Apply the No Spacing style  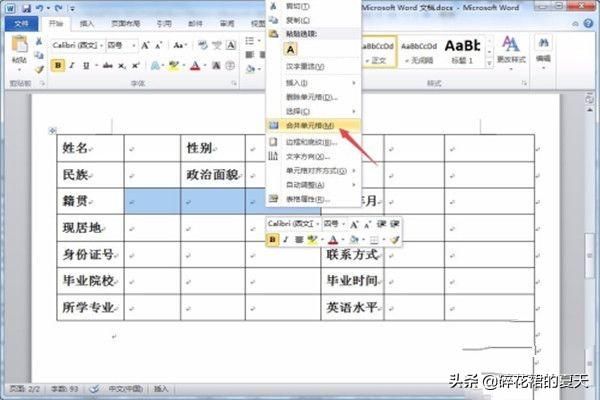419,52
